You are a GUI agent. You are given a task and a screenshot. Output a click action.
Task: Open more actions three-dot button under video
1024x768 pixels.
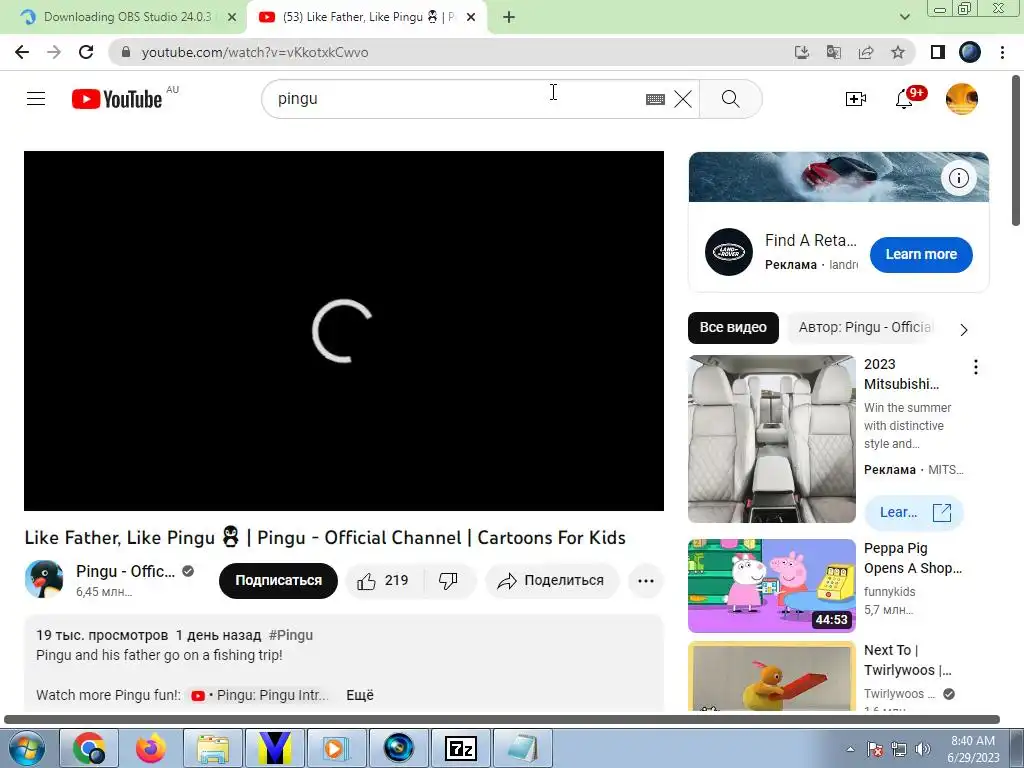tap(646, 581)
